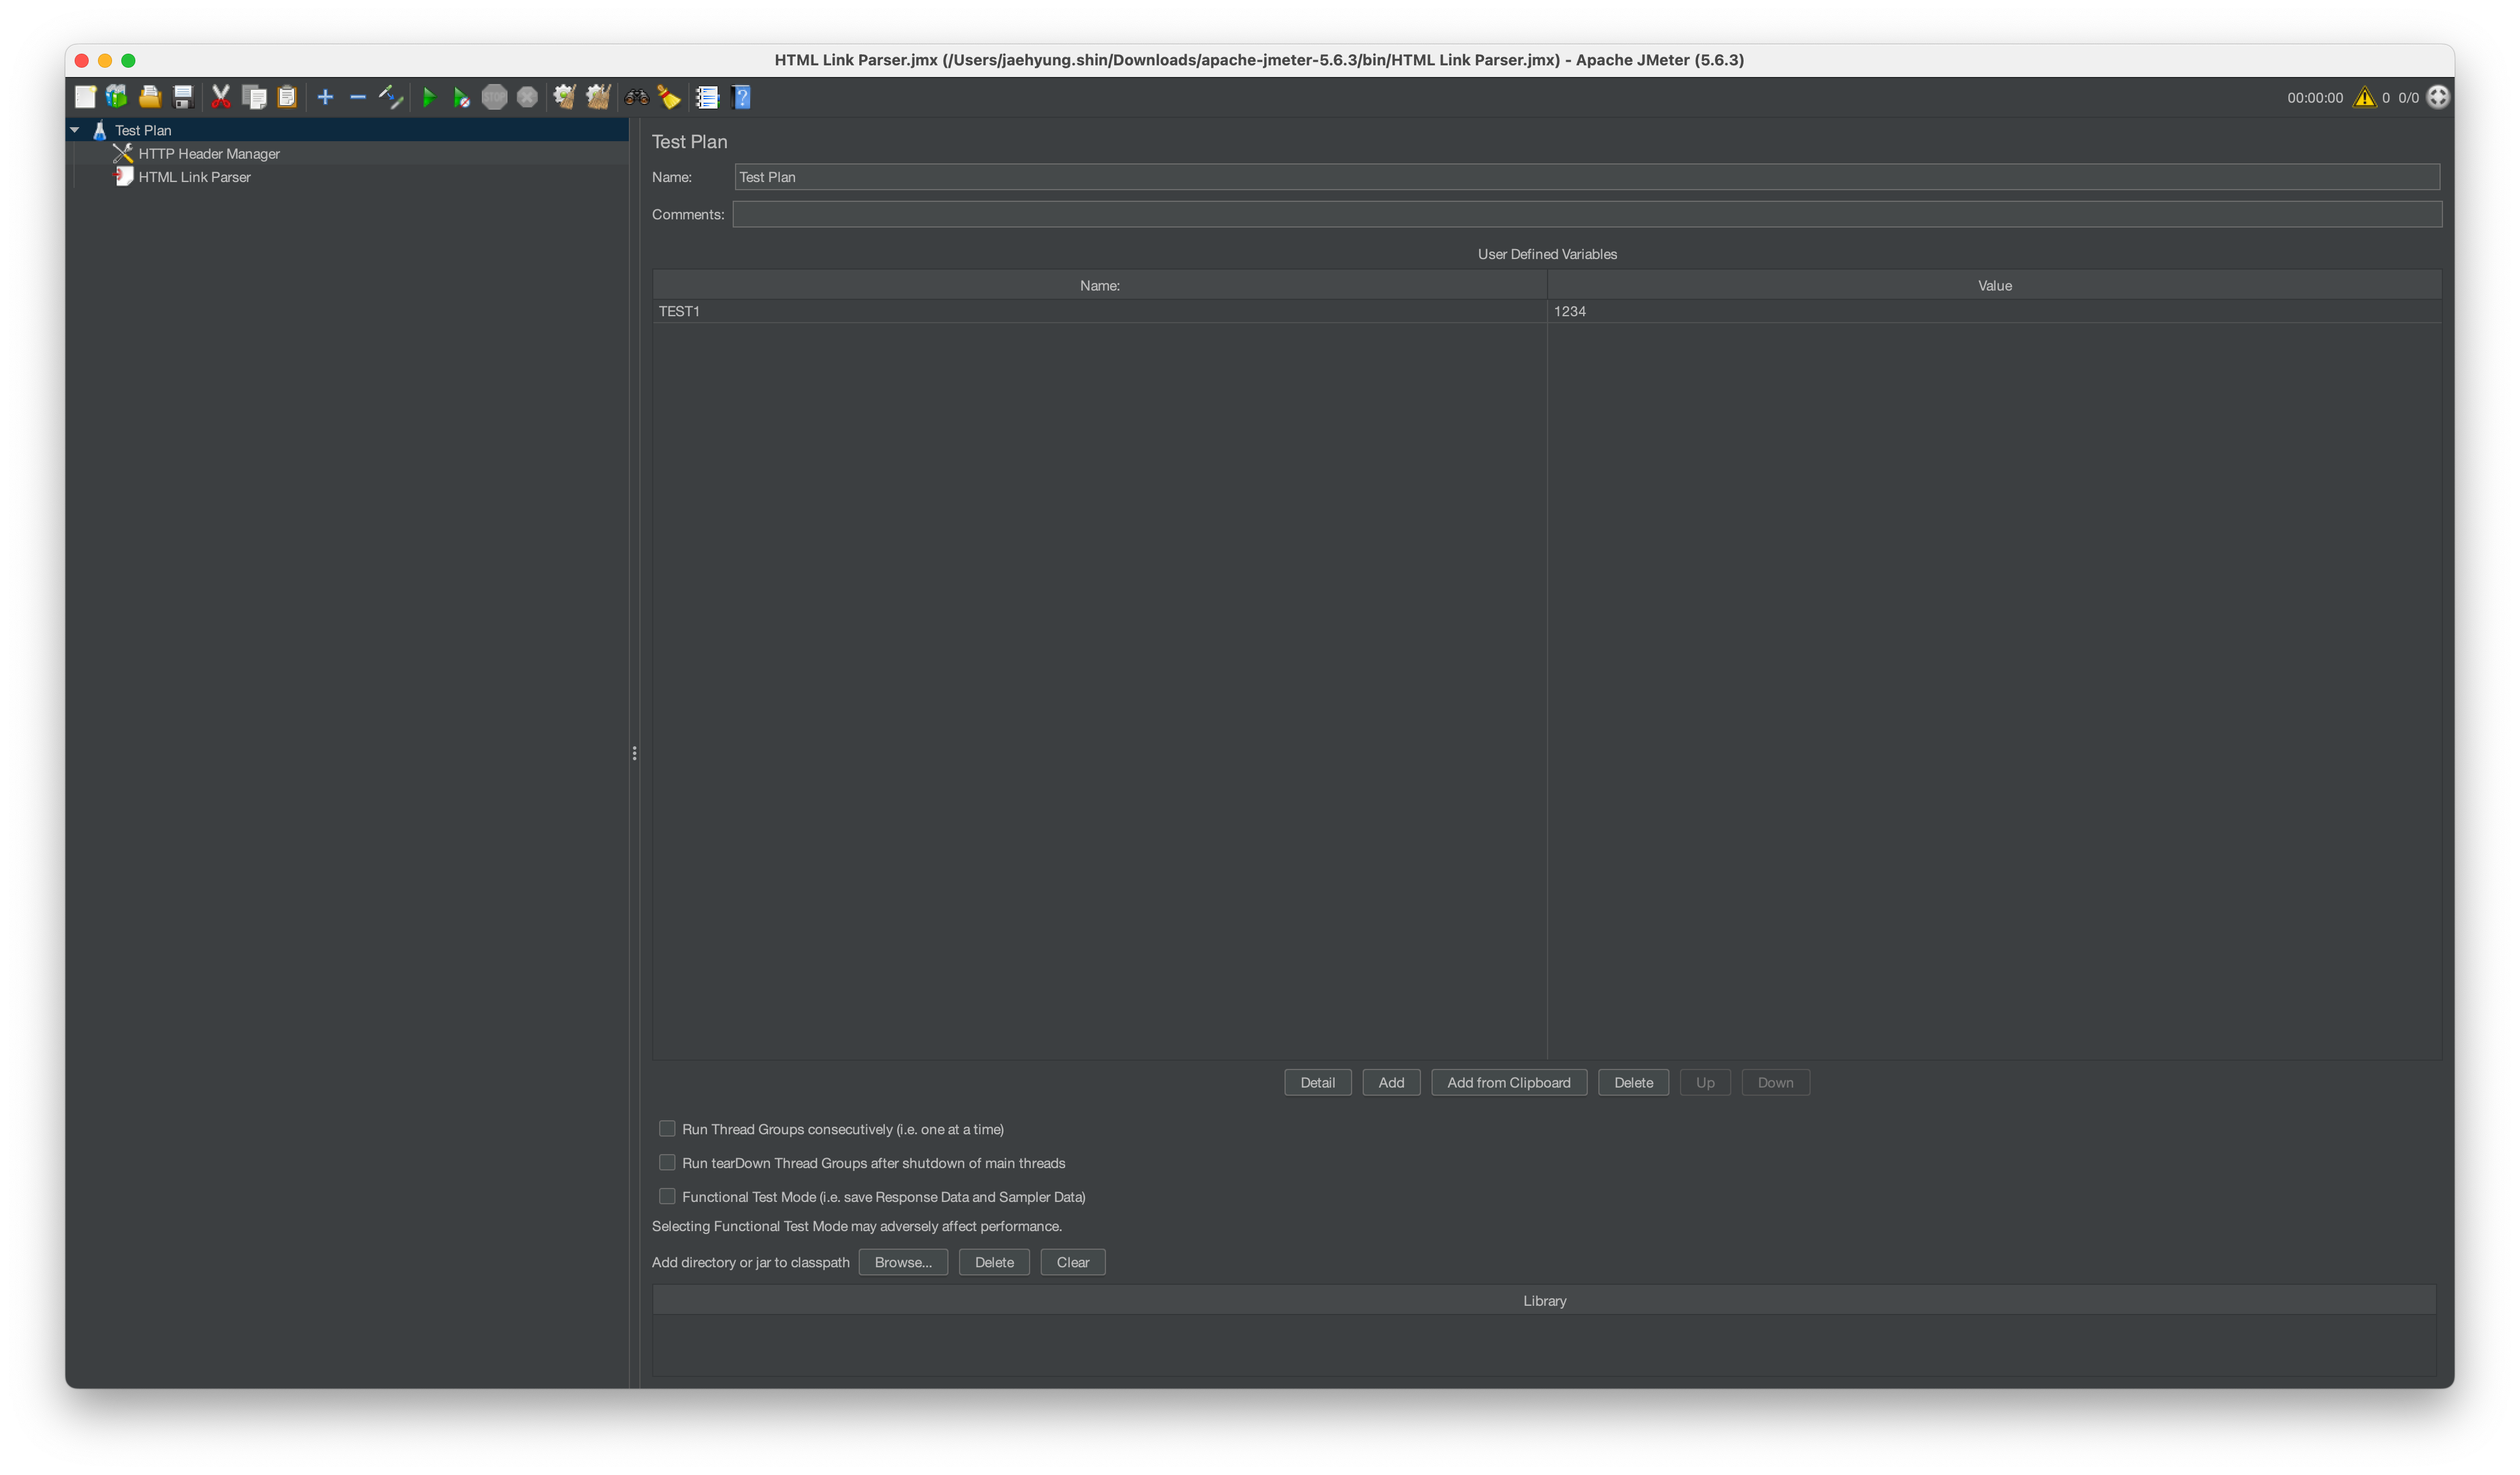Paste using the clipboard icon
This screenshot has width=2520, height=1475.
pyautogui.click(x=287, y=97)
